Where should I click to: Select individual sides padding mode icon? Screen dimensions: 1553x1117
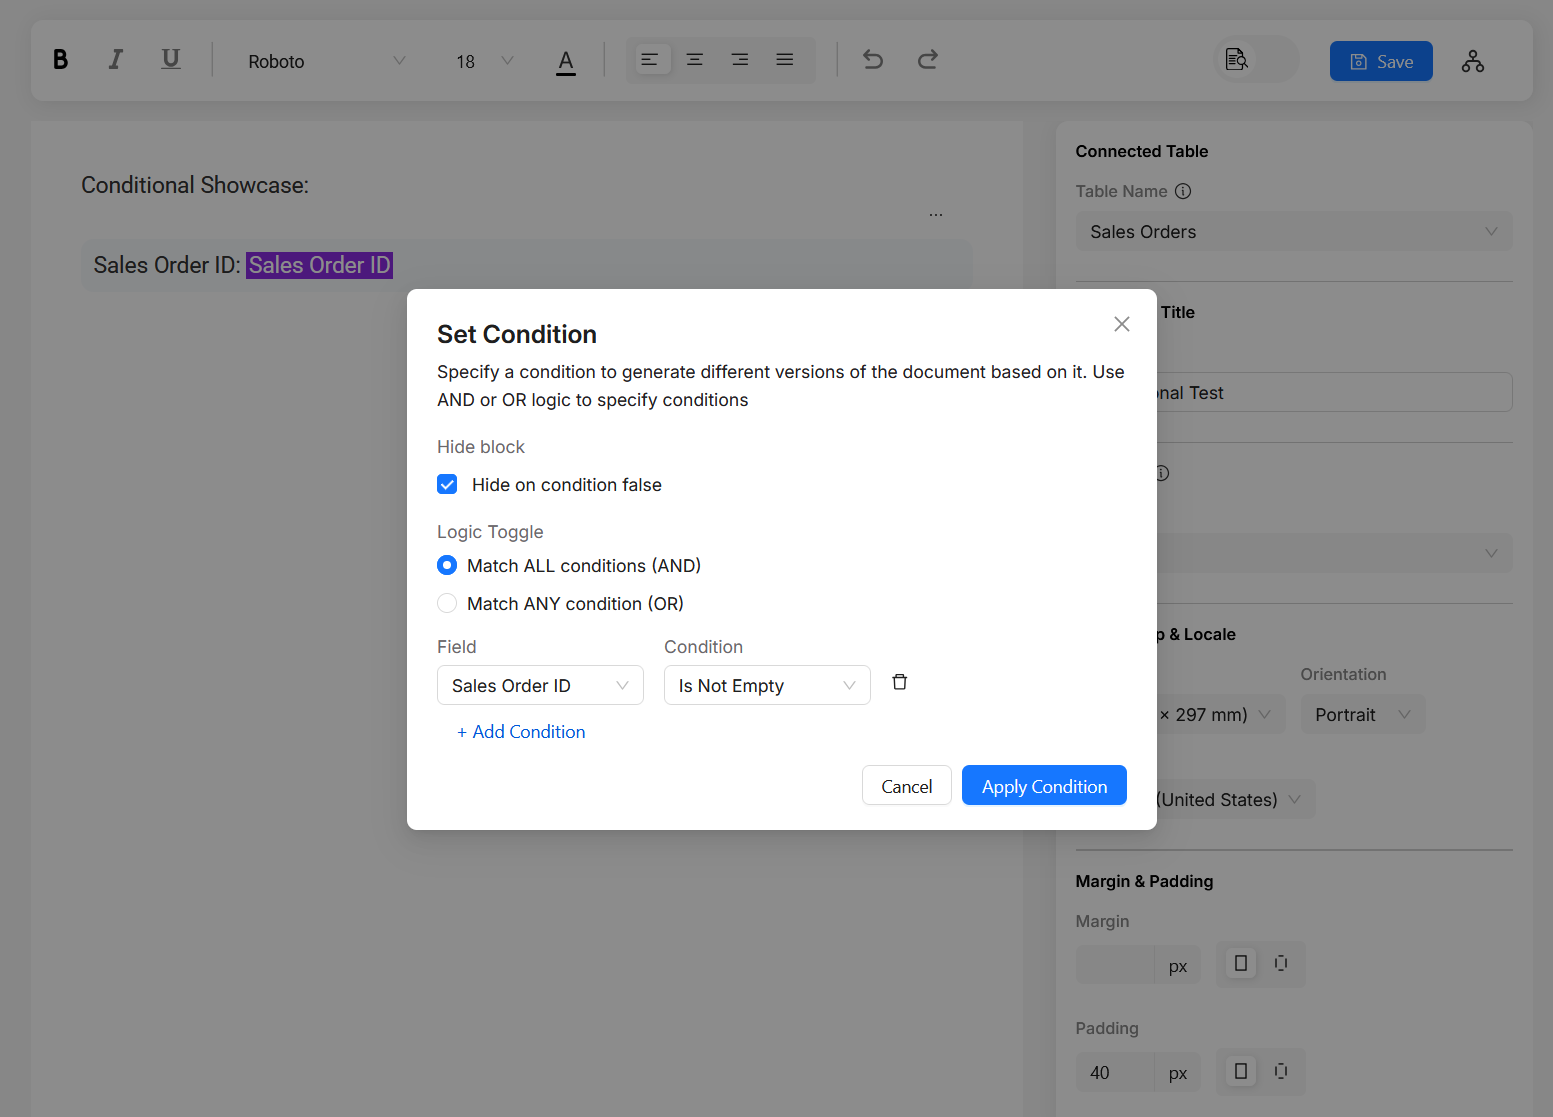pyautogui.click(x=1281, y=1072)
